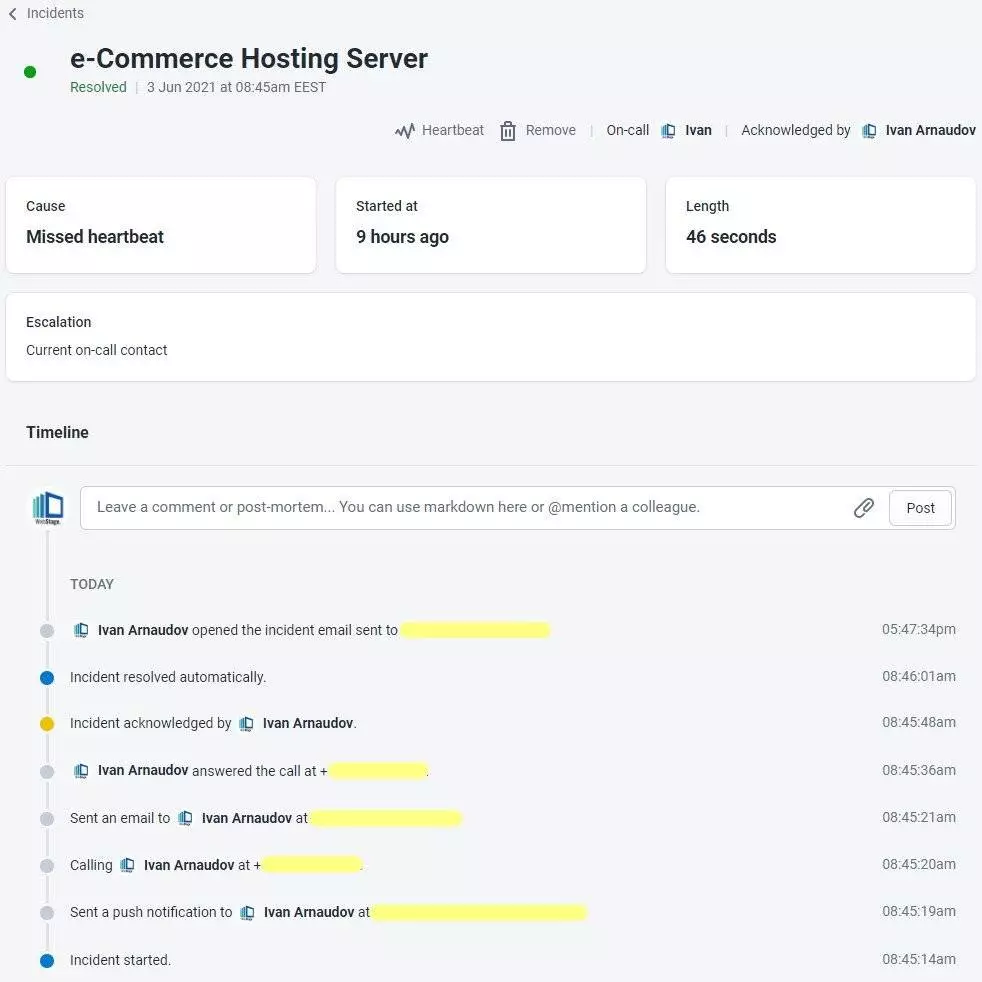This screenshot has width=982, height=982.
Task: Open Ivan Arnaudov in the Acknowledged by header
Action: (x=930, y=131)
